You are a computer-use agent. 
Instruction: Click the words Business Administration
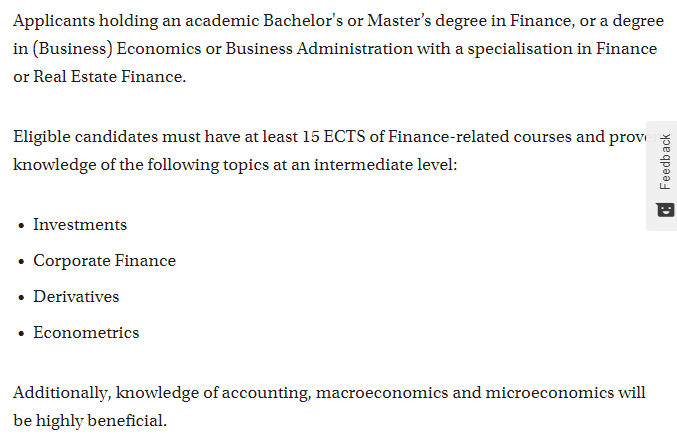[319, 49]
